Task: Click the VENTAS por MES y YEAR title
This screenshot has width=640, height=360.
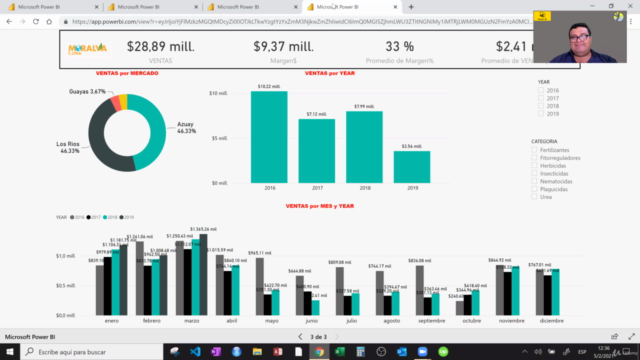Action: click(320, 206)
